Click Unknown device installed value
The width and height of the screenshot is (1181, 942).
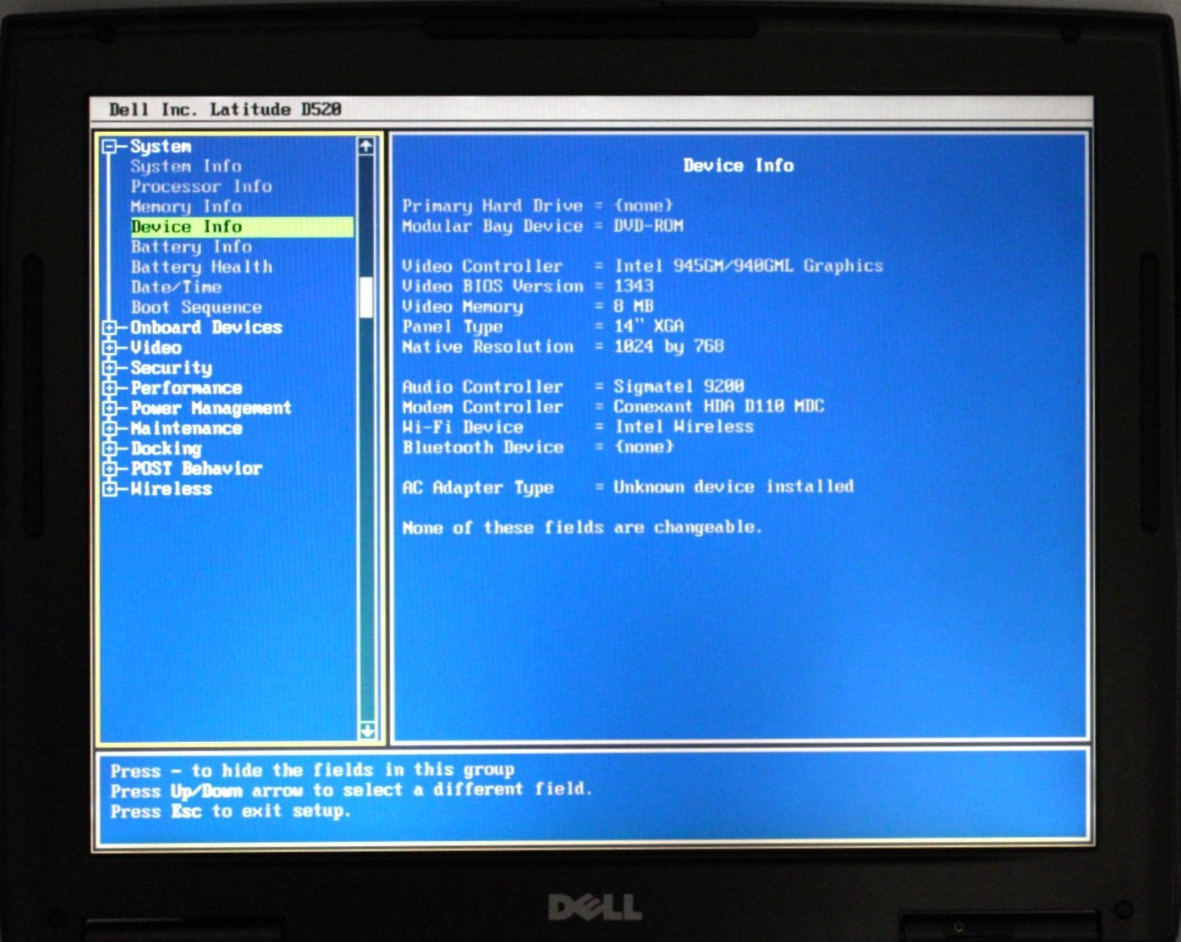pos(734,486)
